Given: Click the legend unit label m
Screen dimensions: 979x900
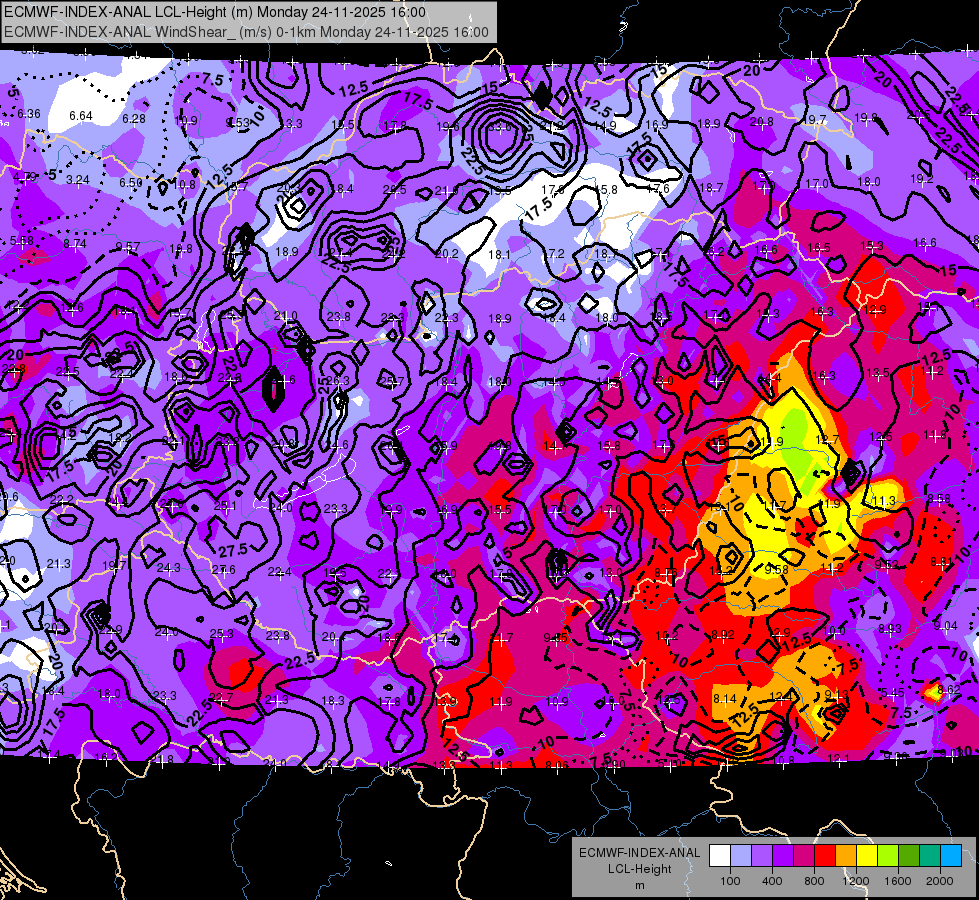Looking at the screenshot, I should pos(639,885).
